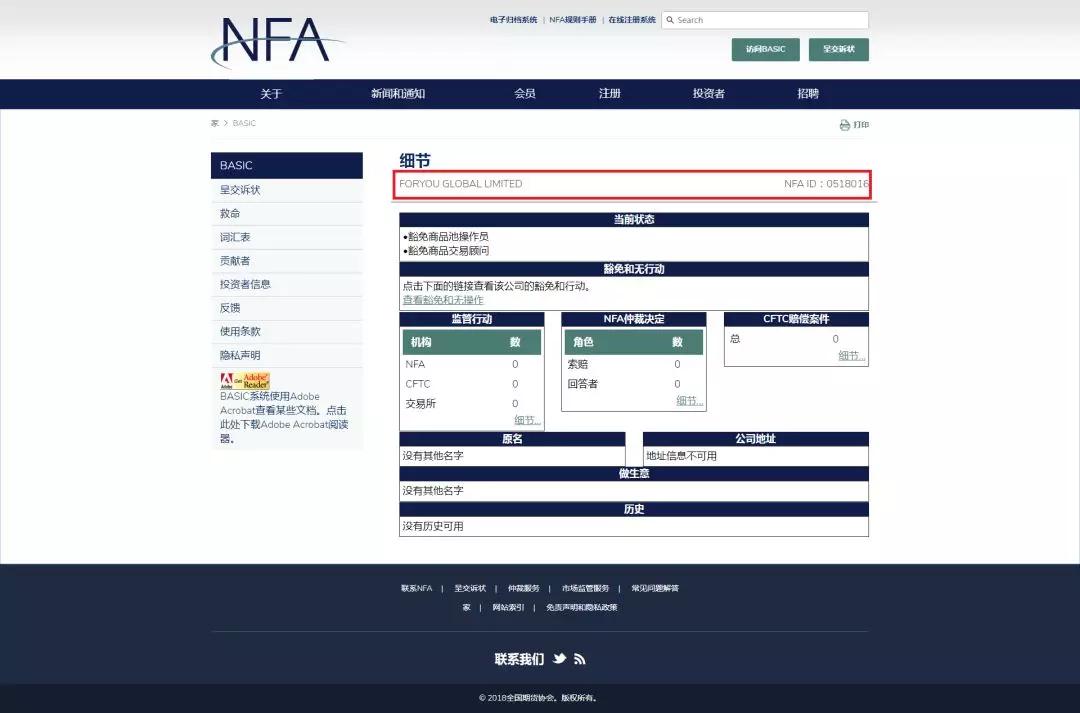
Task: Click inside the Search input field
Action: tap(770, 19)
